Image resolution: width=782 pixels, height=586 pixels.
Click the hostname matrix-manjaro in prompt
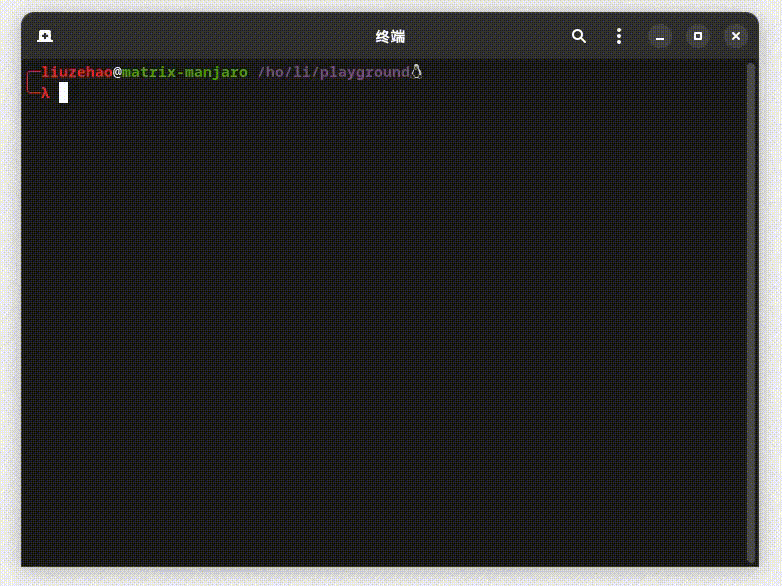click(x=185, y=72)
